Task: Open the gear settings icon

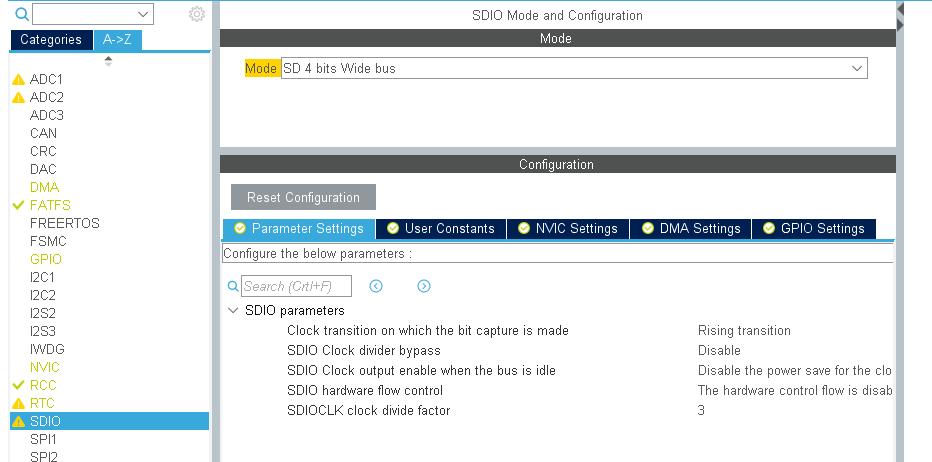Action: (197, 14)
